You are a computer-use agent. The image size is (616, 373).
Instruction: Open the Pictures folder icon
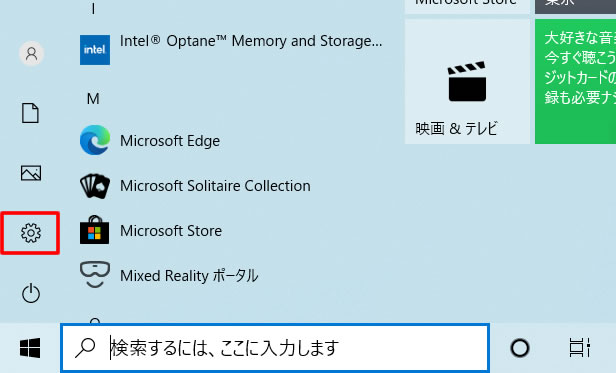(31, 173)
